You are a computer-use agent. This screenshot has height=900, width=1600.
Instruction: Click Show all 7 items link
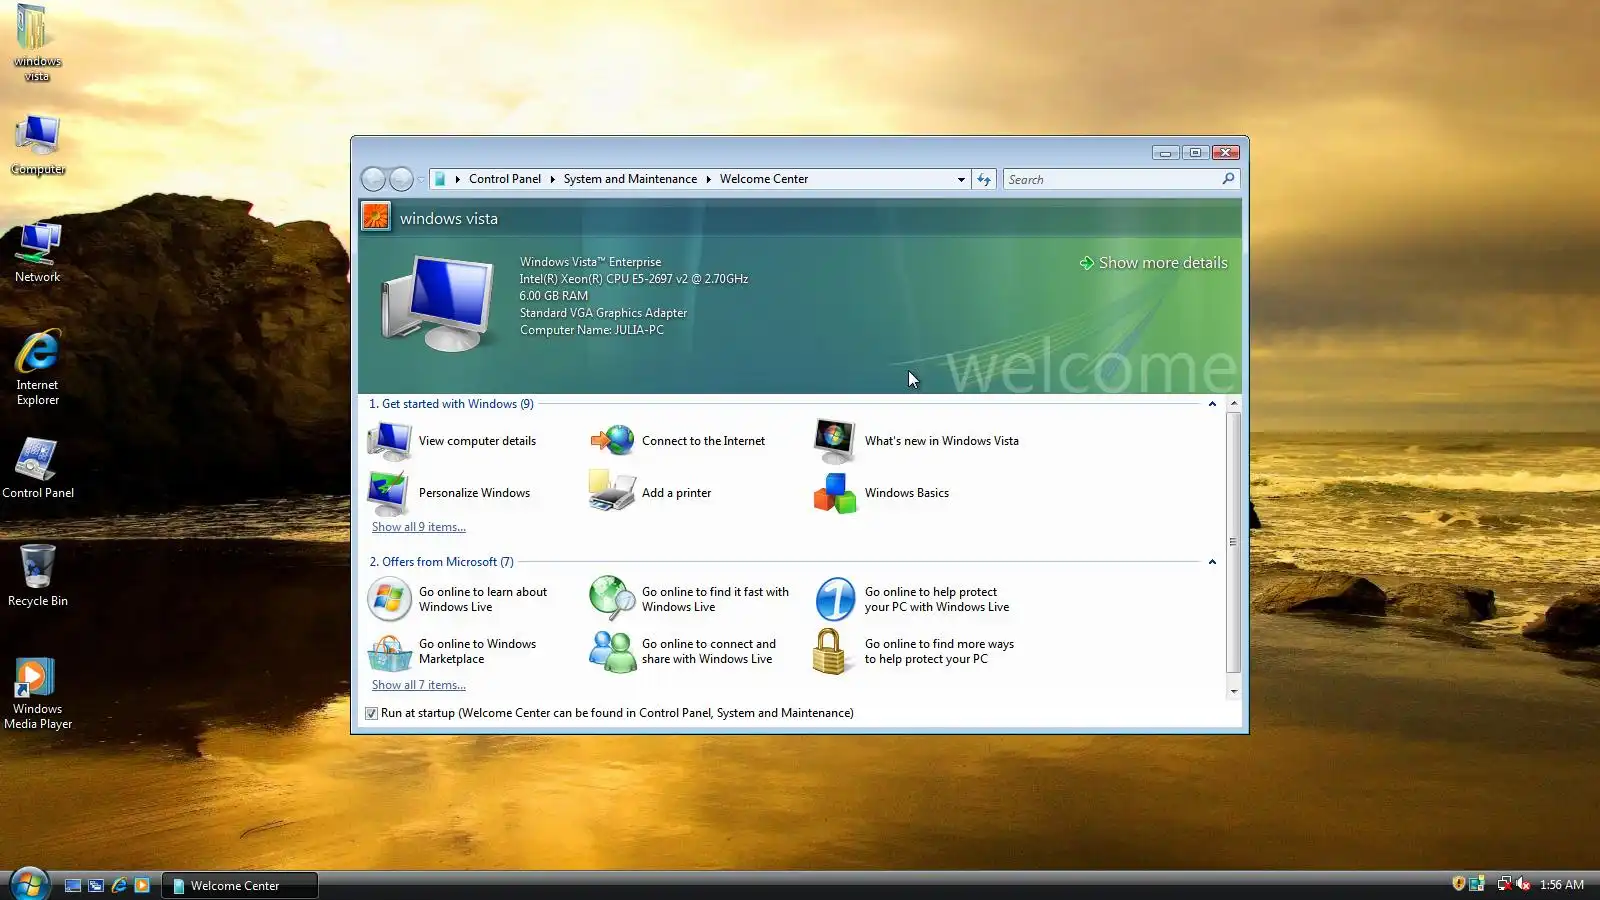419,685
